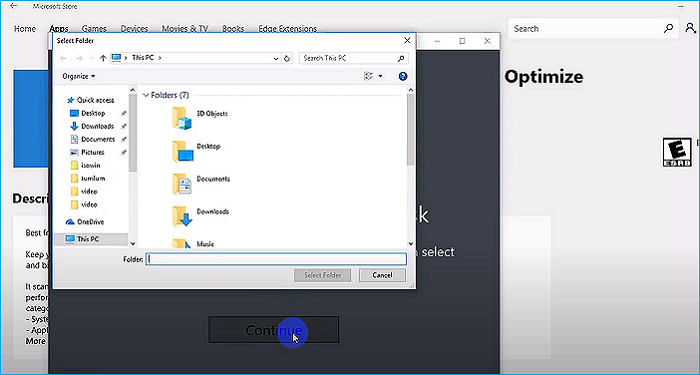The width and height of the screenshot is (700, 375).
Task: Open the Home tab in Microsoft Store
Action: click(25, 29)
